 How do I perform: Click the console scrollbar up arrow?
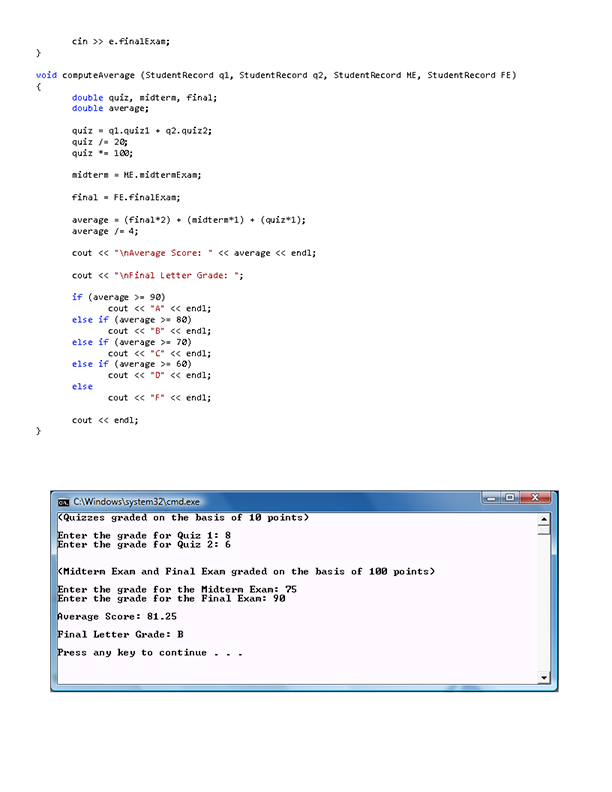(x=544, y=519)
